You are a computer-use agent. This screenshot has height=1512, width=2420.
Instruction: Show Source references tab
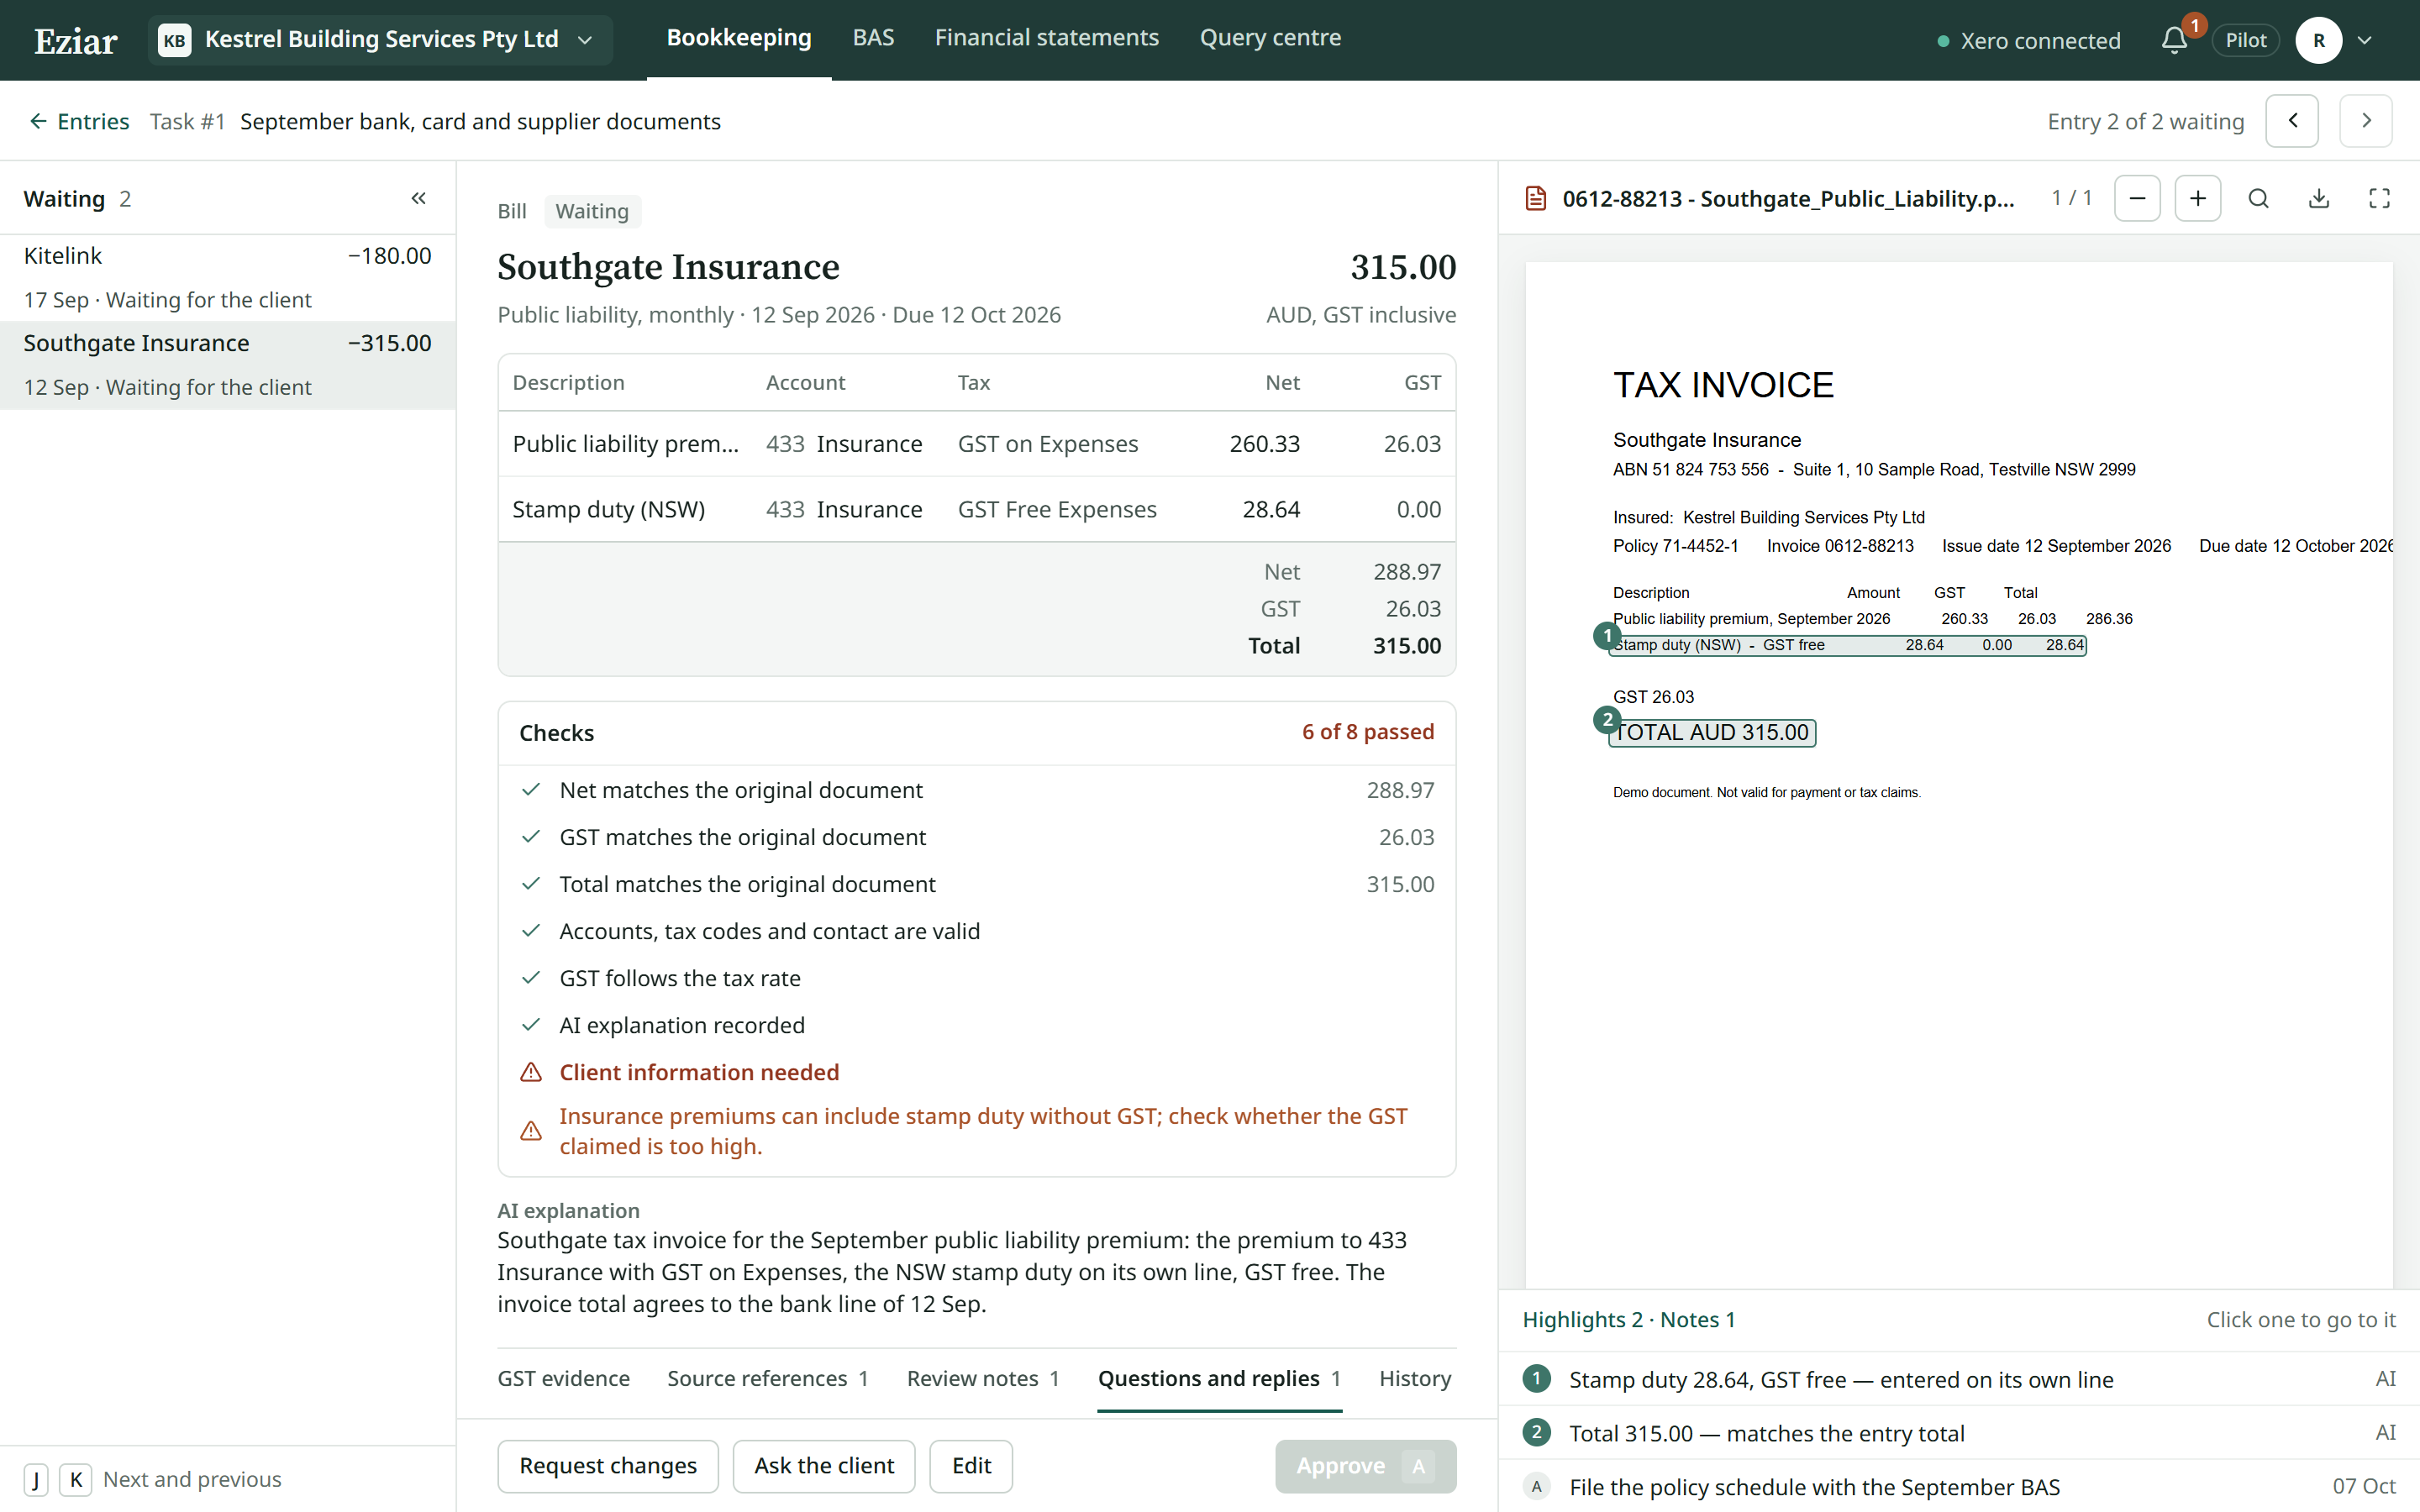[768, 1378]
